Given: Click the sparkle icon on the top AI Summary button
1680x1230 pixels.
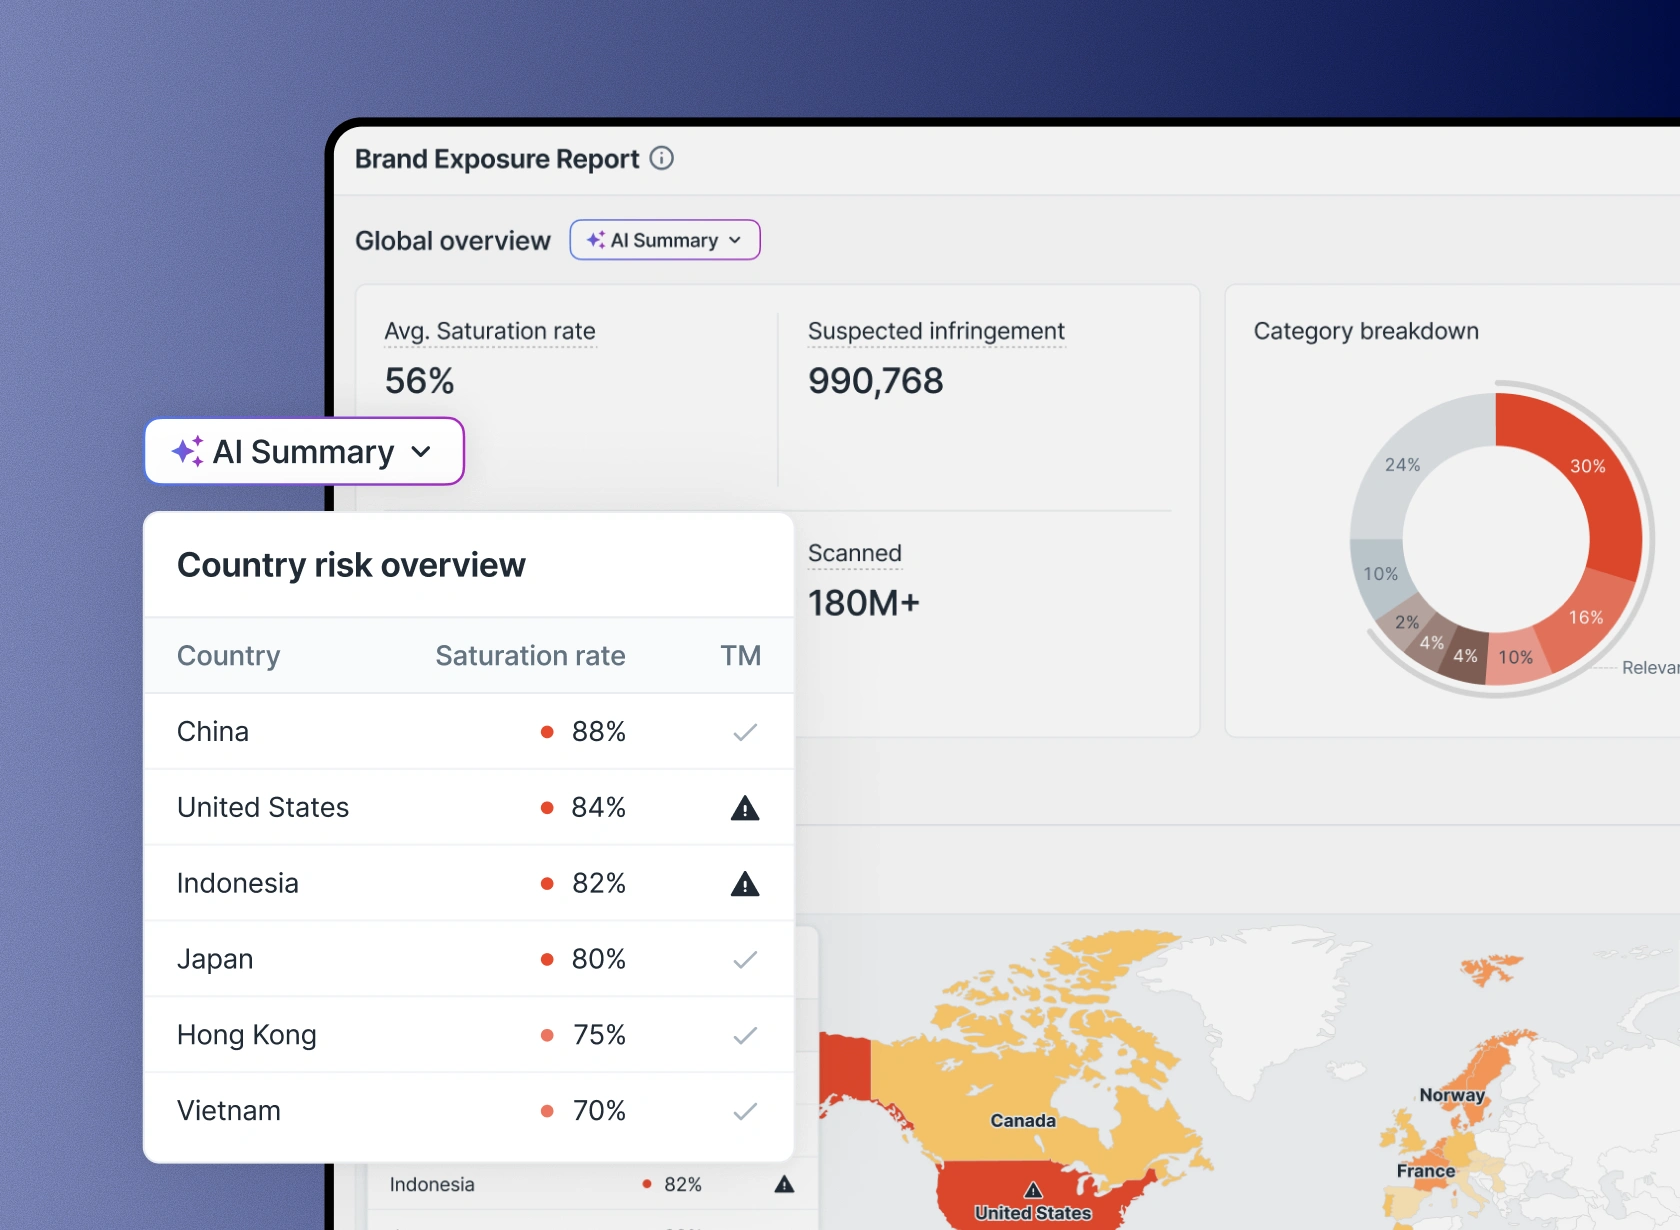Looking at the screenshot, I should pos(597,240).
